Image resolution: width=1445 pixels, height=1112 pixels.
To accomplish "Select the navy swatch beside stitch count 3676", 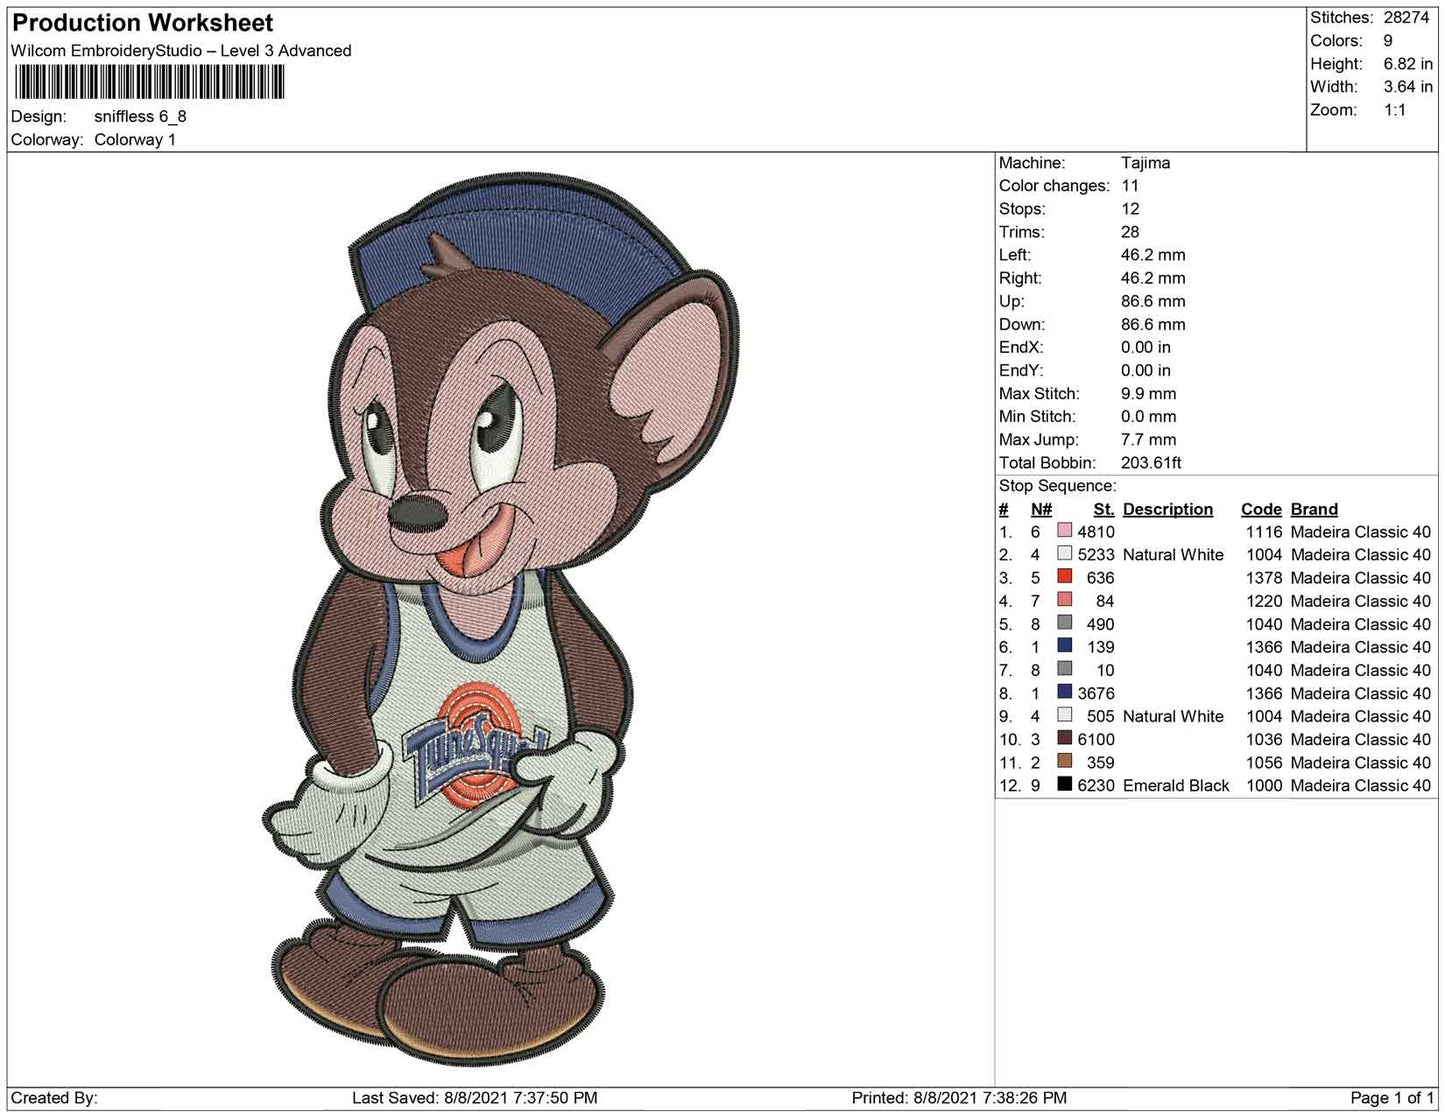I will click(x=1065, y=692).
